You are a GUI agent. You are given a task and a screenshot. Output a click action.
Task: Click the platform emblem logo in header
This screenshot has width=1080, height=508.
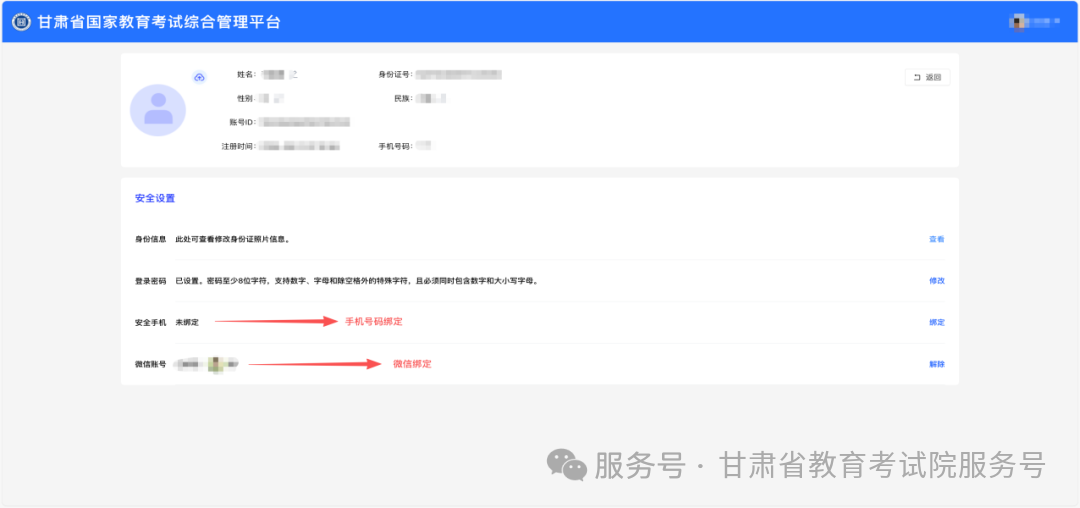coord(21,22)
